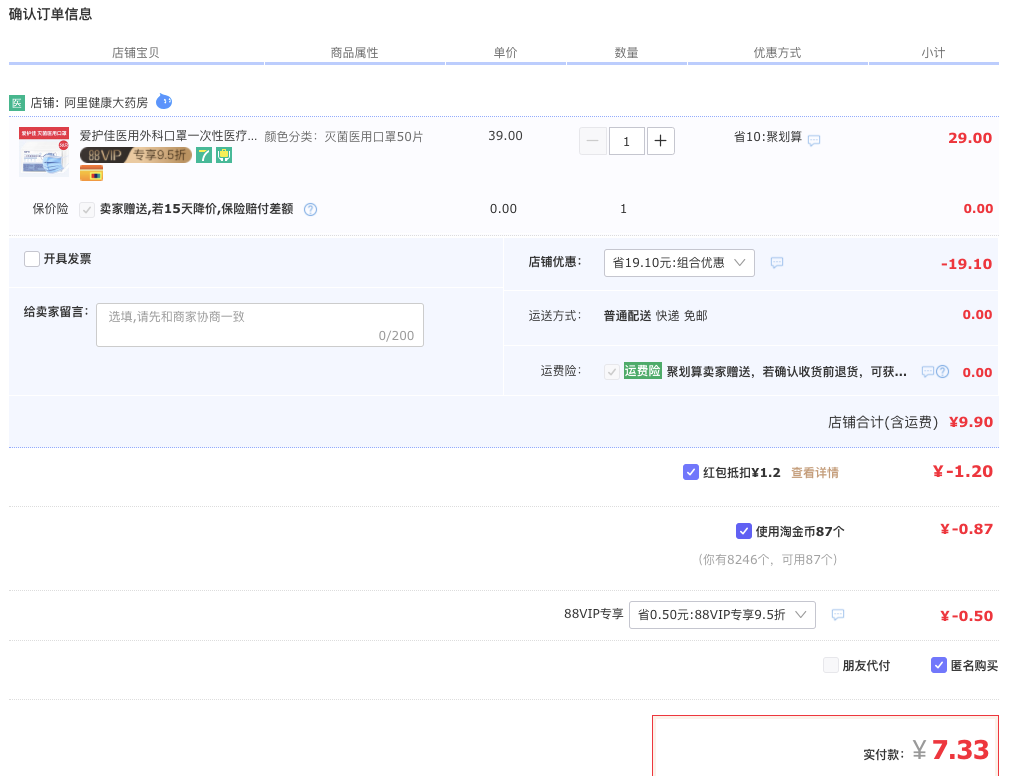Click the green 7-day return icon
Screen dimensions: 1011x776
coord(204,155)
